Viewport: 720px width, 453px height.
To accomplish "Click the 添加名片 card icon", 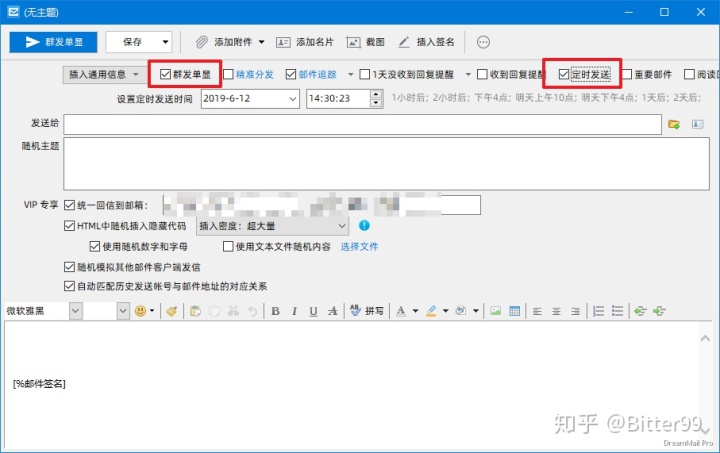I will click(x=283, y=42).
